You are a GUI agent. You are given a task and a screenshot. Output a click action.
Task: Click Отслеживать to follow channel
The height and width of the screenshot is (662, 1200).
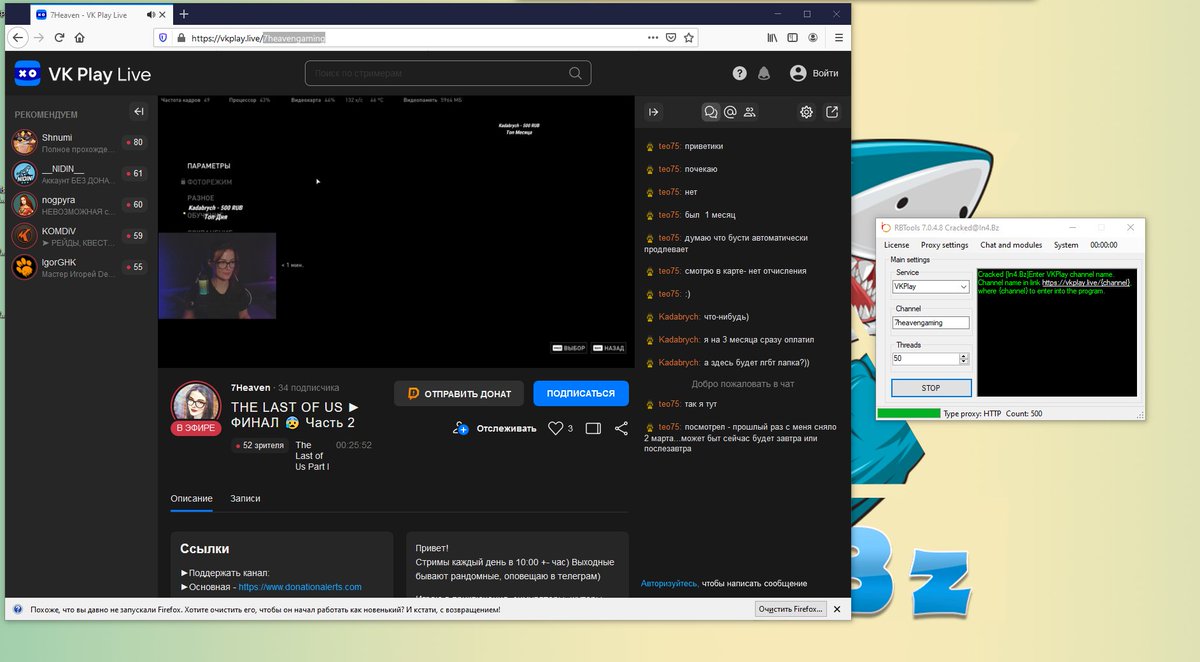click(x=495, y=428)
